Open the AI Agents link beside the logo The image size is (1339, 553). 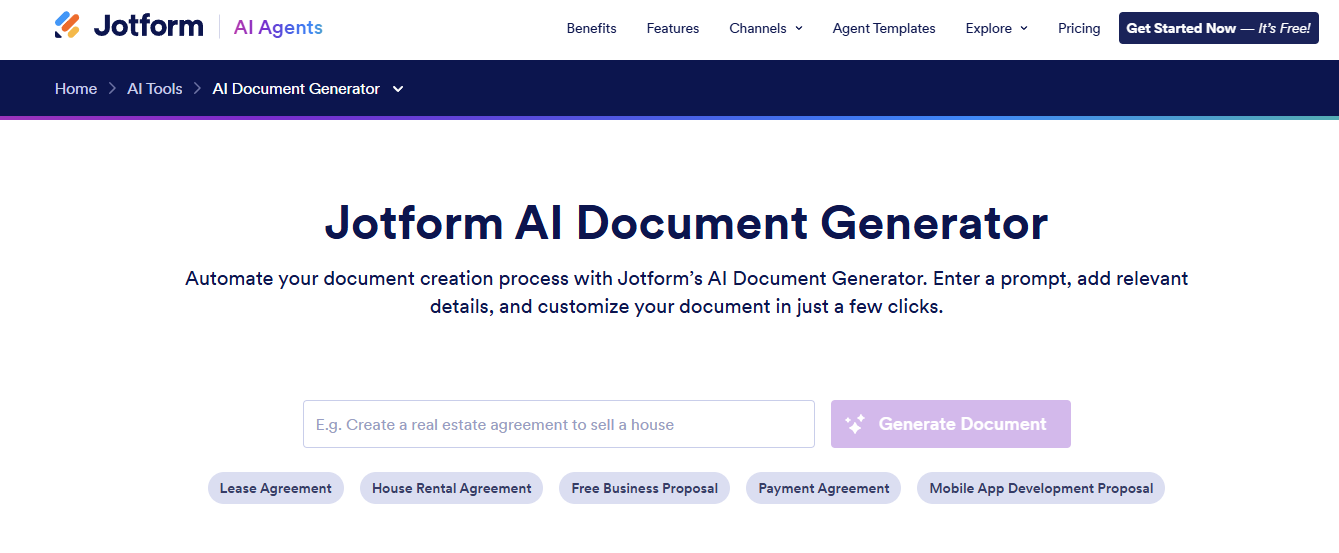tap(278, 27)
